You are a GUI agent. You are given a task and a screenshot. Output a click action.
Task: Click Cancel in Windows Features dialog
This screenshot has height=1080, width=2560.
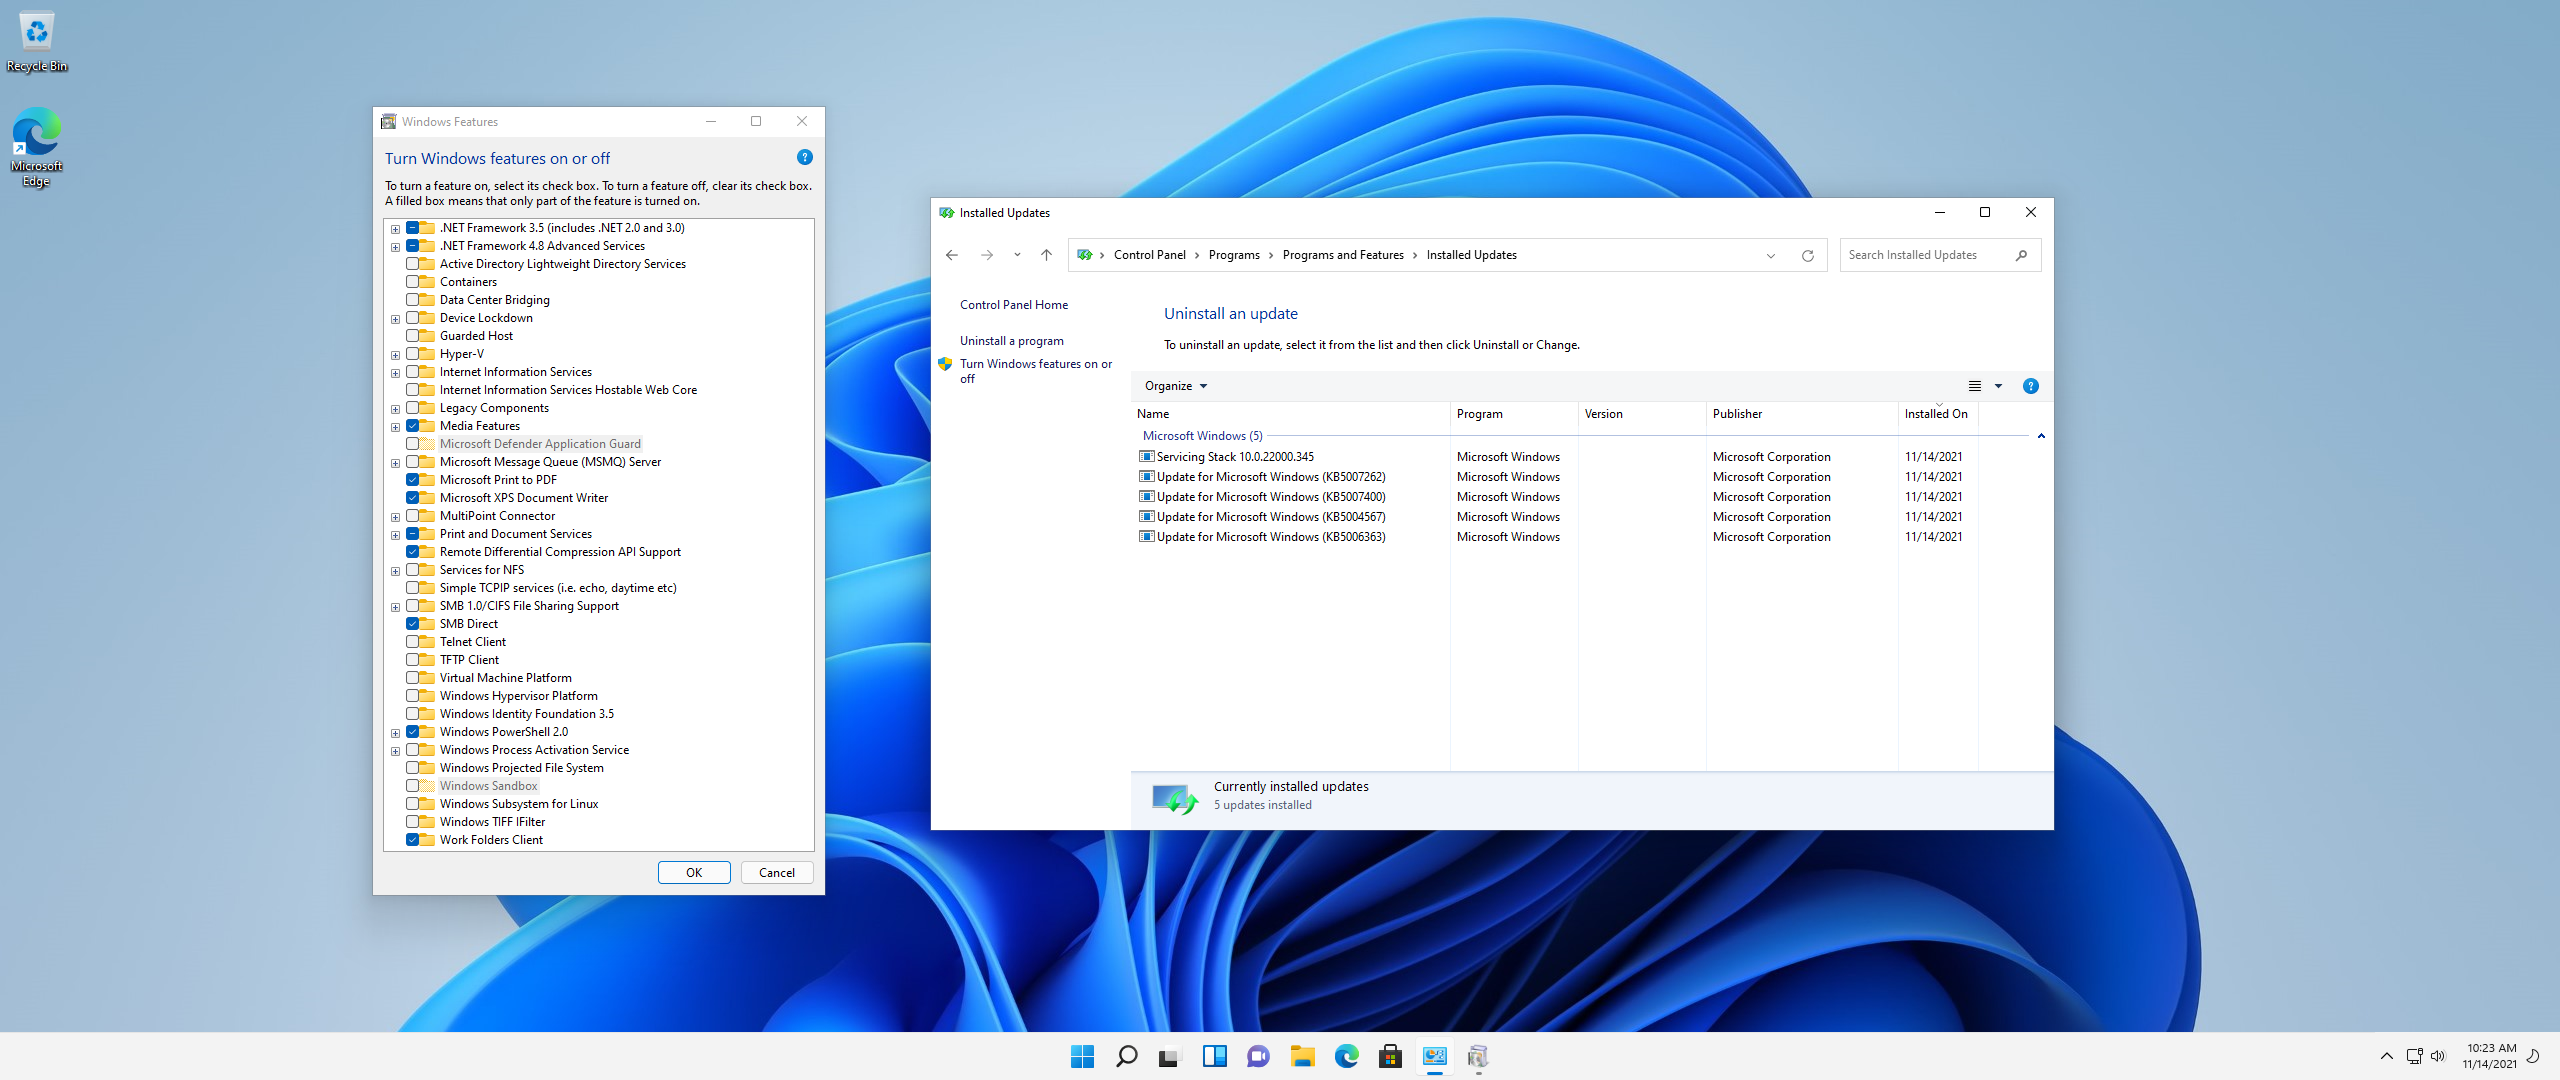[777, 872]
